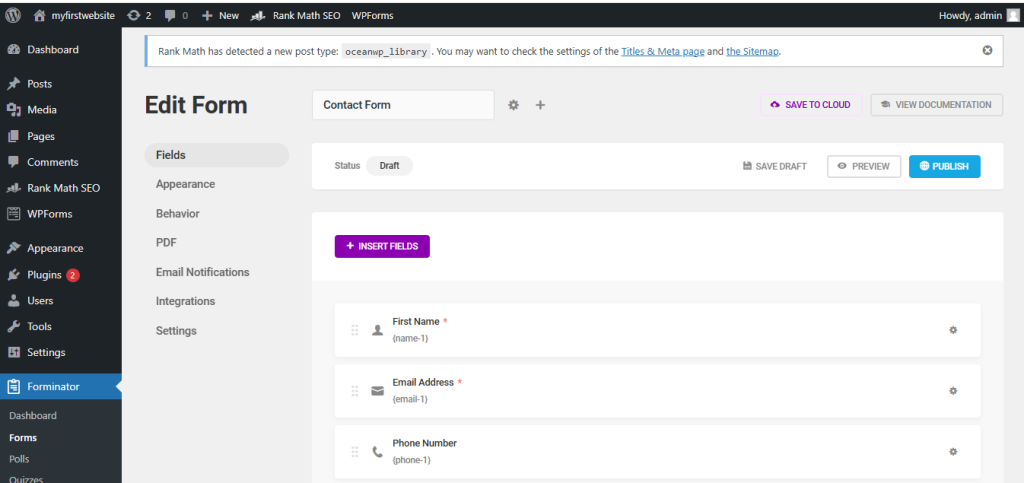Open settings gear for First Name field

[953, 330]
